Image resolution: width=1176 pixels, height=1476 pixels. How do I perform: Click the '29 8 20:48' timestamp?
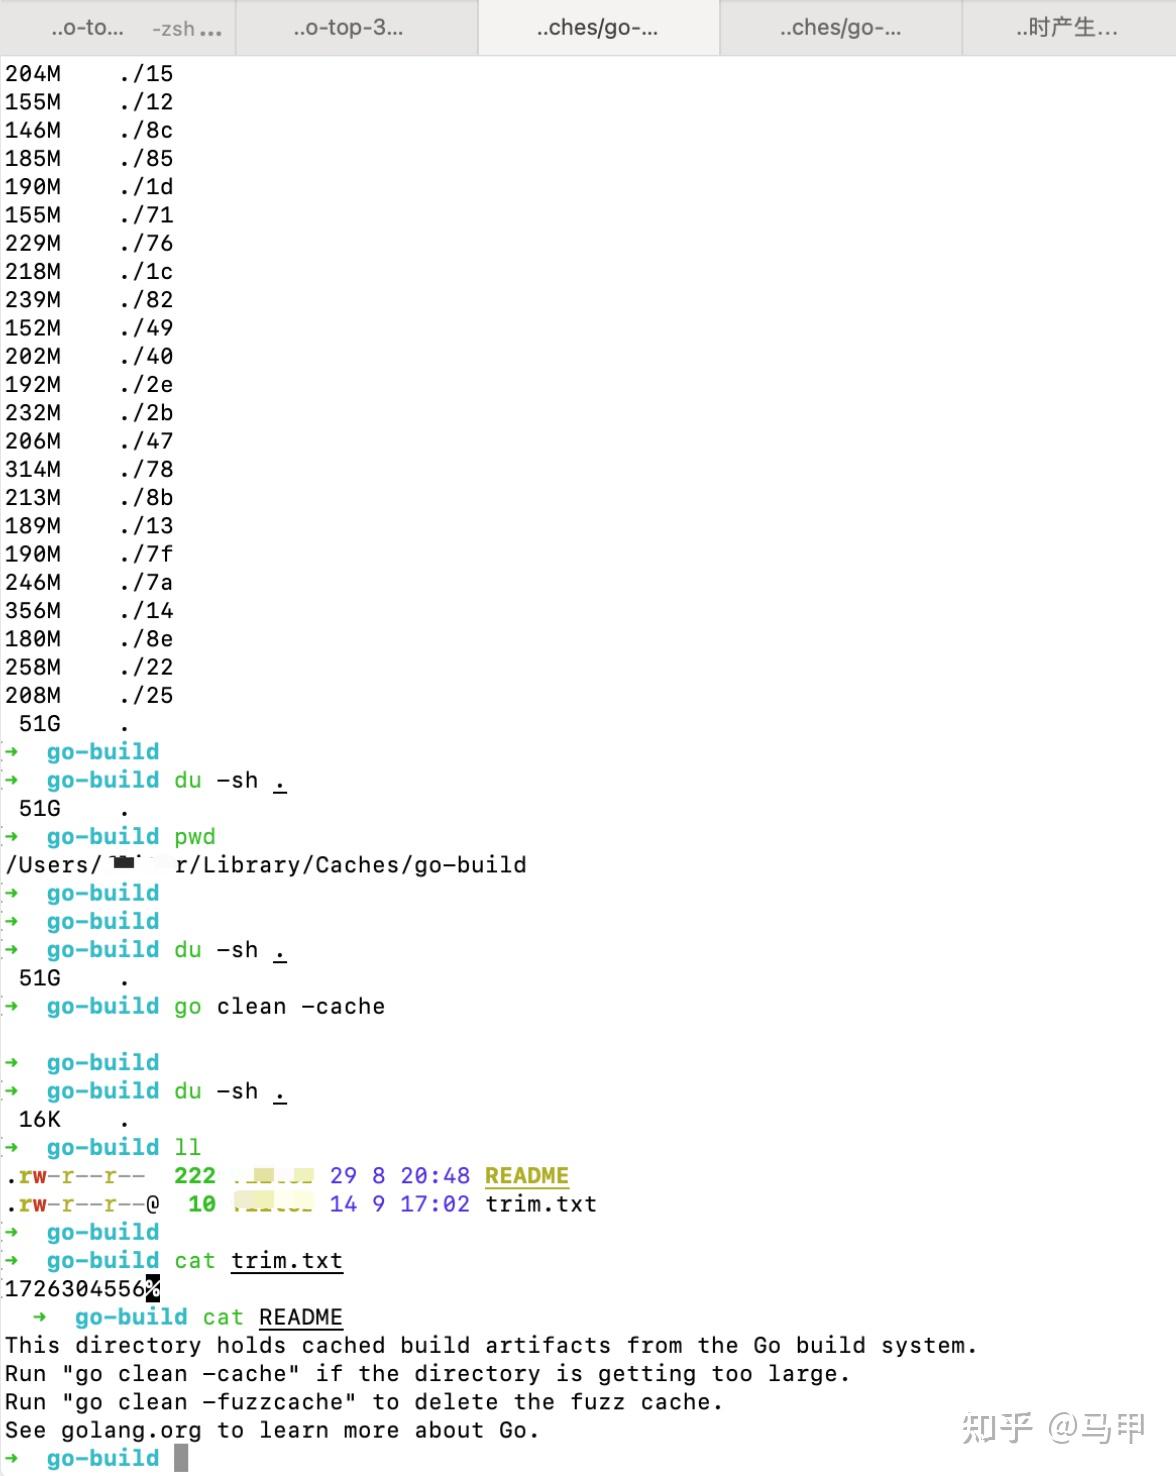click(x=400, y=1176)
